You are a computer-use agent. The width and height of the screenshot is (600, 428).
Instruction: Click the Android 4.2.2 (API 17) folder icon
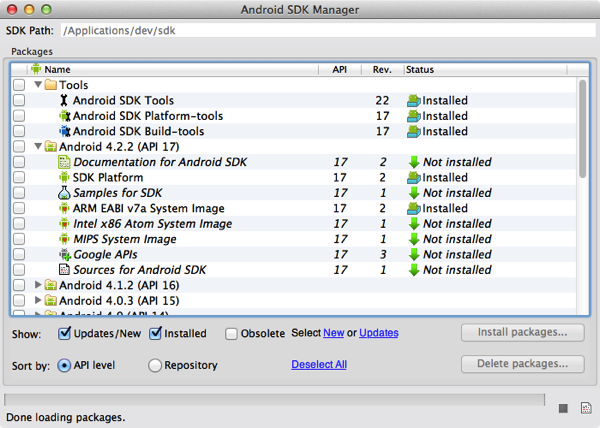[51, 146]
